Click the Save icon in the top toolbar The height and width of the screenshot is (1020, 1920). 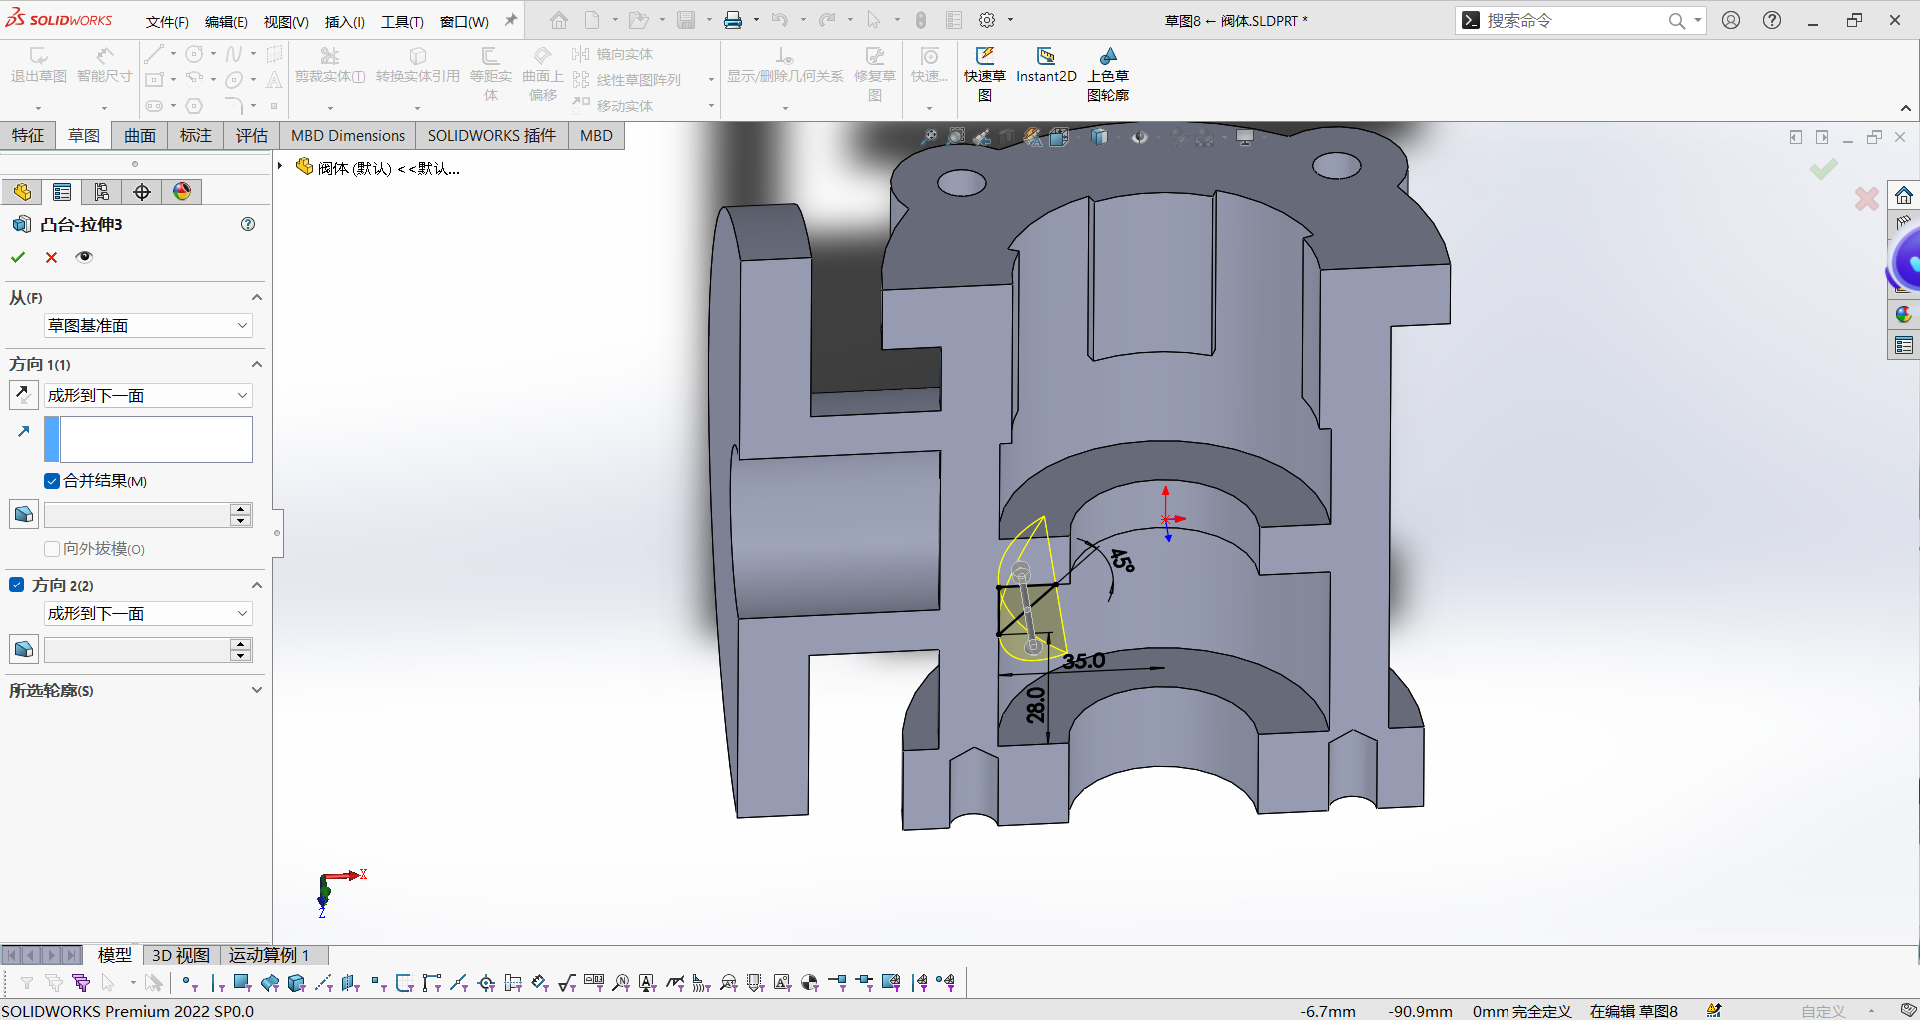pyautogui.click(x=686, y=20)
